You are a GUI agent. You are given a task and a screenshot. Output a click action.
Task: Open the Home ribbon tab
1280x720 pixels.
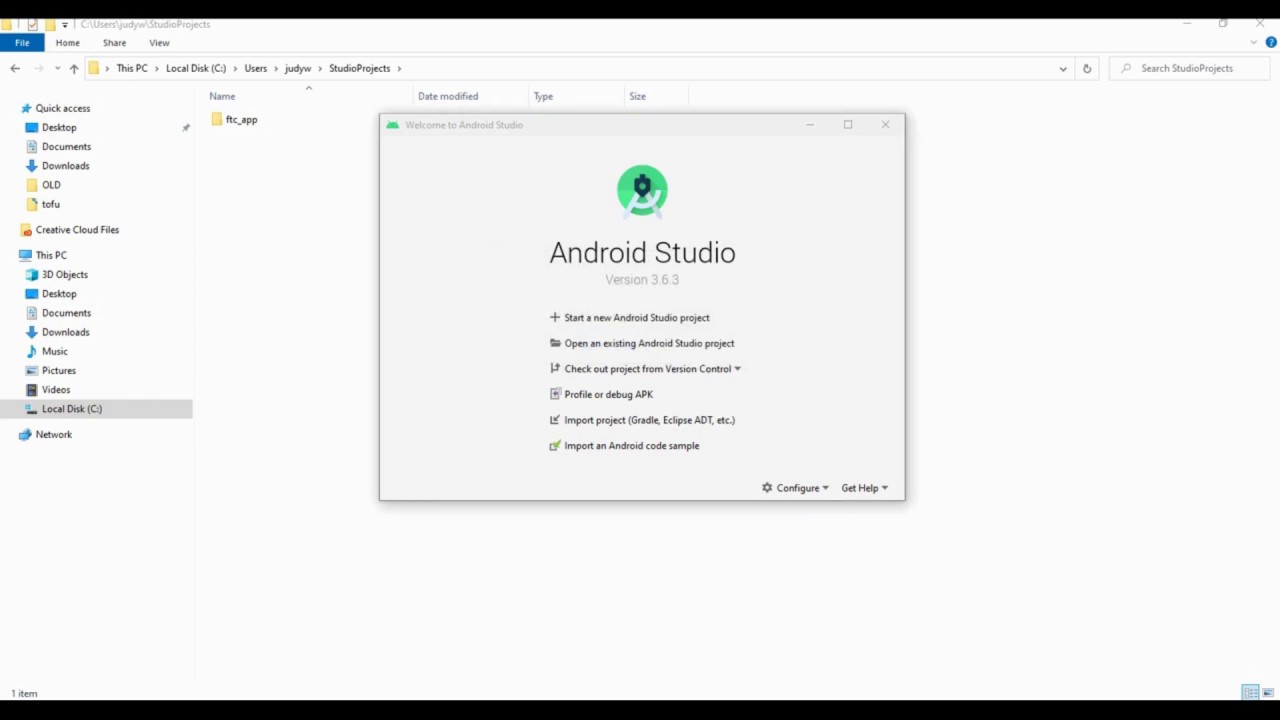coord(68,43)
